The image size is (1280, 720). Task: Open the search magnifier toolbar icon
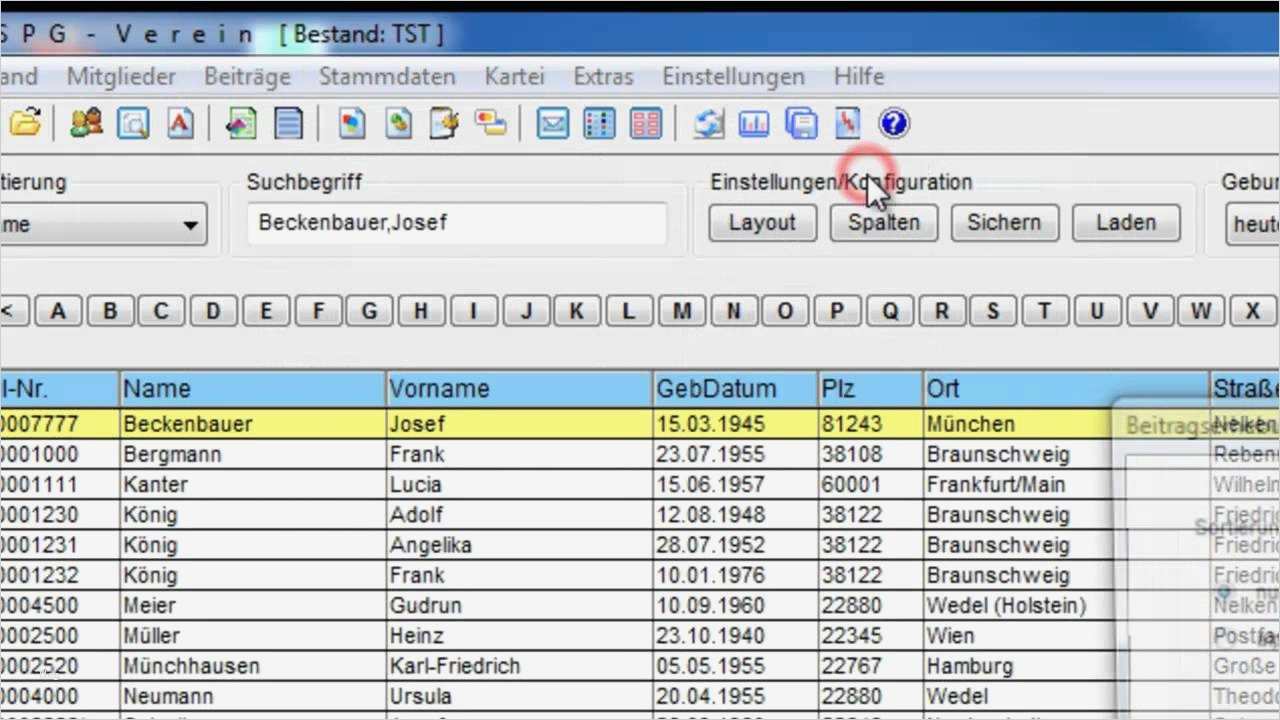(x=133, y=123)
